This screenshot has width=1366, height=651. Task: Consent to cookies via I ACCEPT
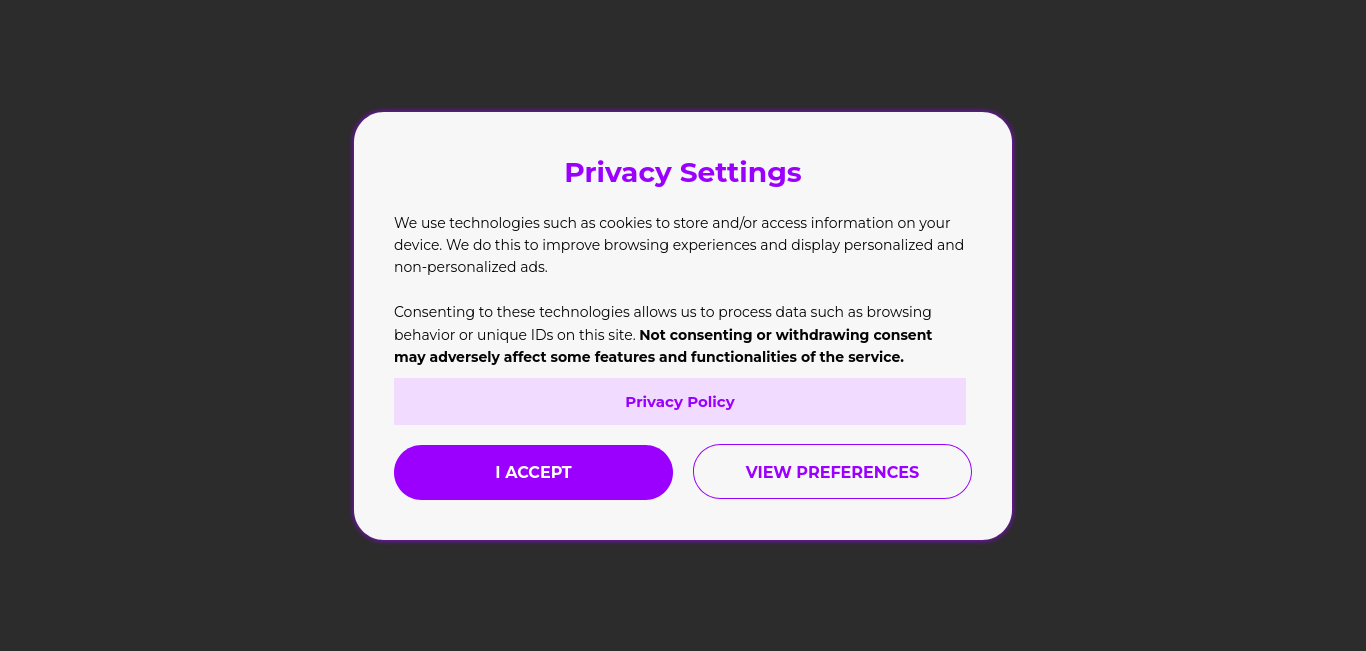coord(533,472)
